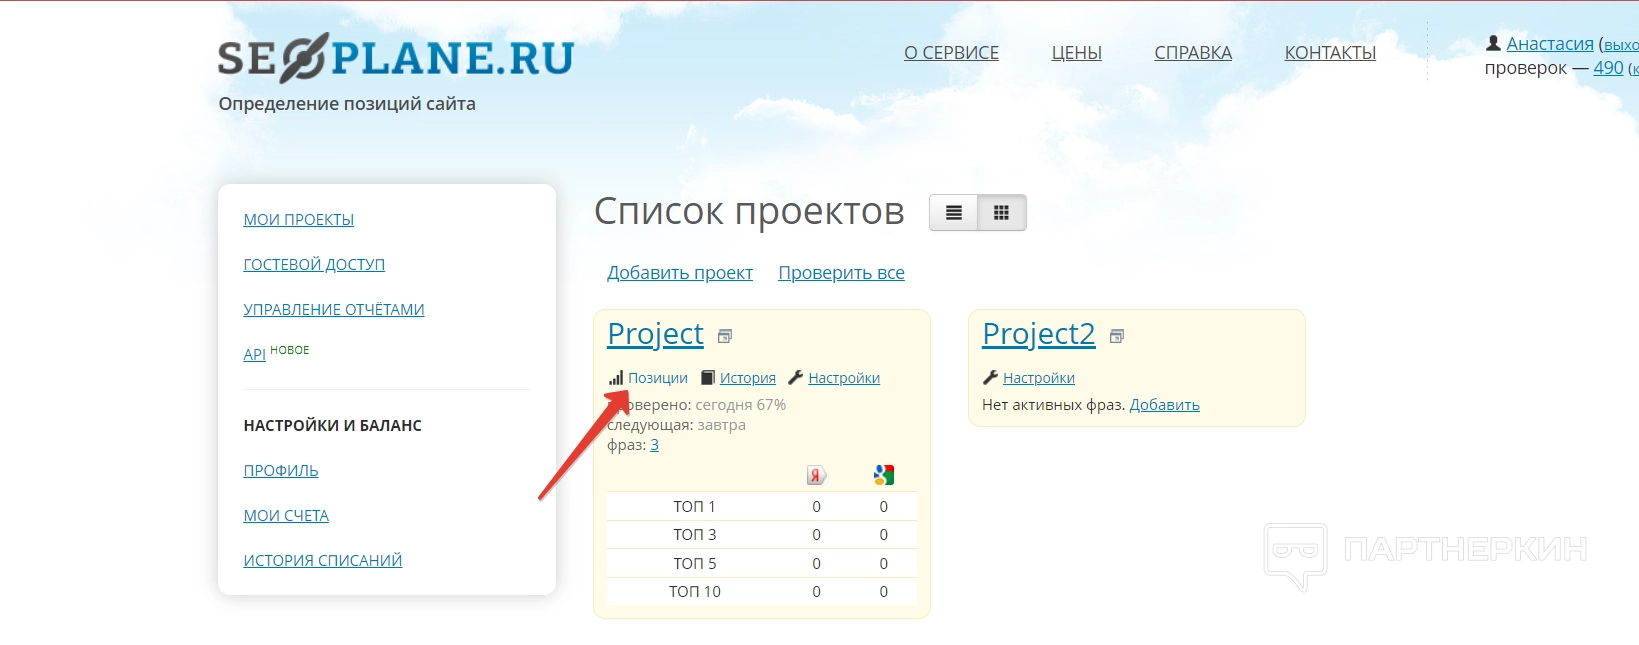Open Настройки link in Project card
The image size is (1639, 645).
[844, 378]
